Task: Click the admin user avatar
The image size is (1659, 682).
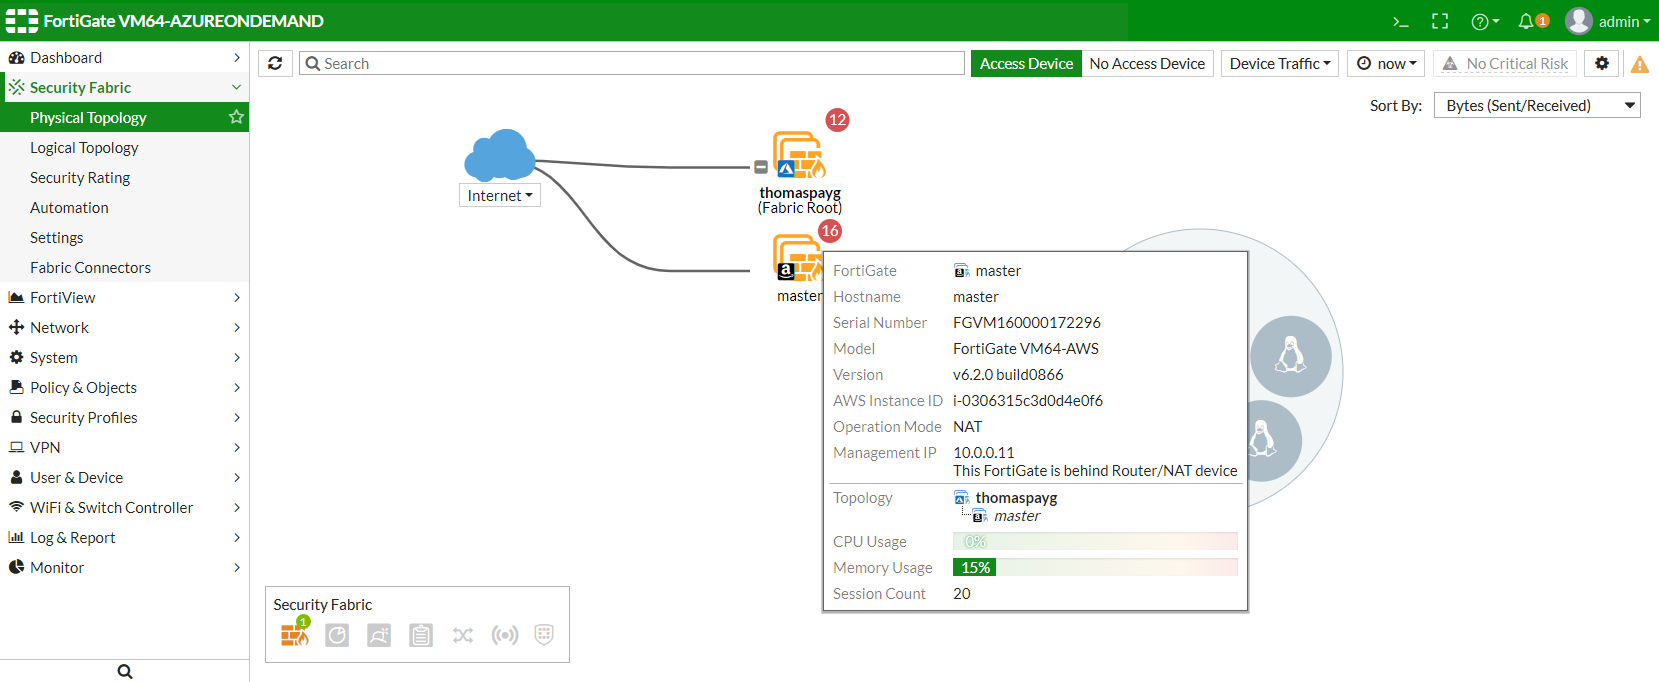Action: tap(1579, 21)
